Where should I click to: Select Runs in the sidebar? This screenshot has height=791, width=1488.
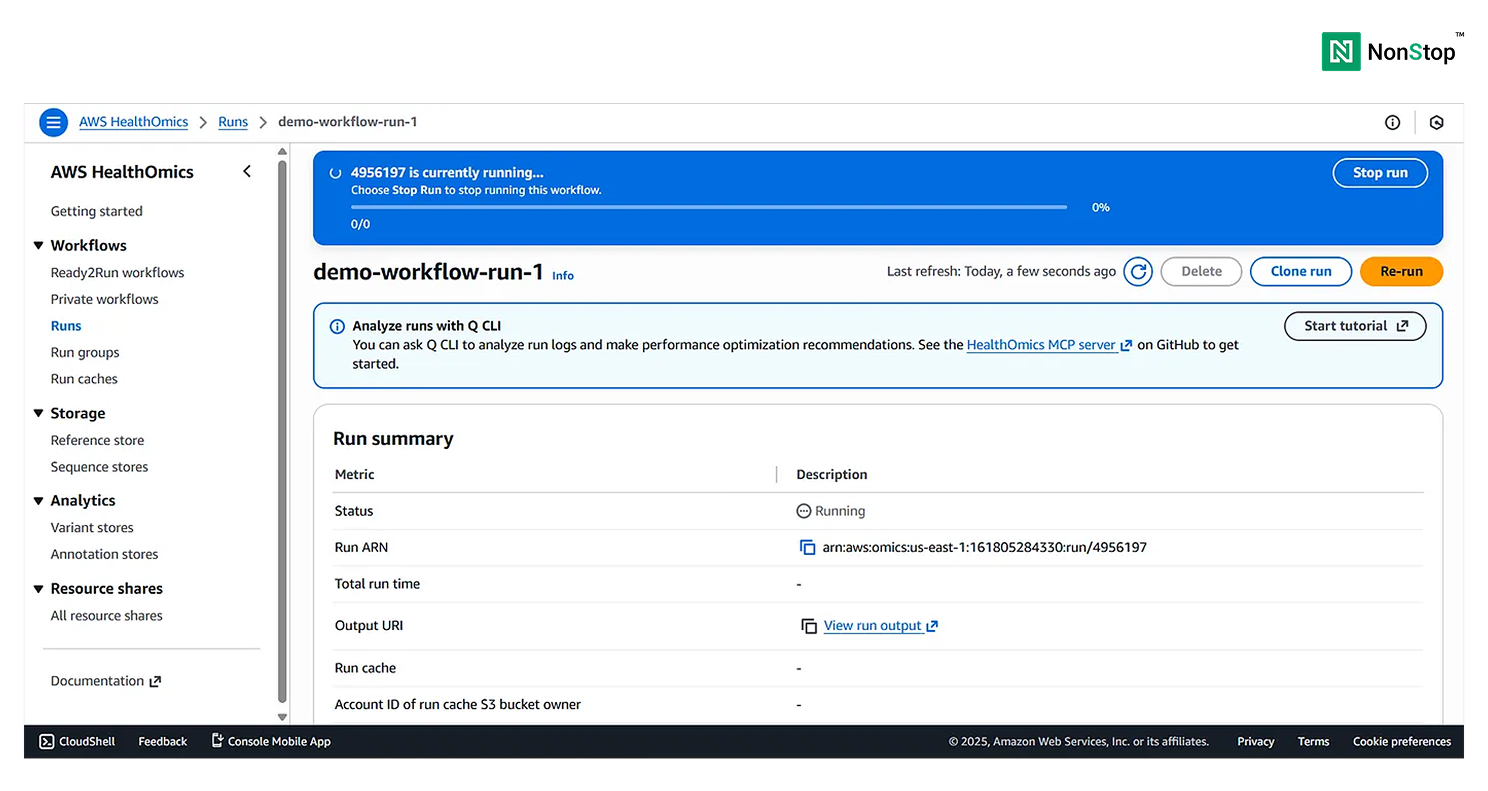point(66,326)
